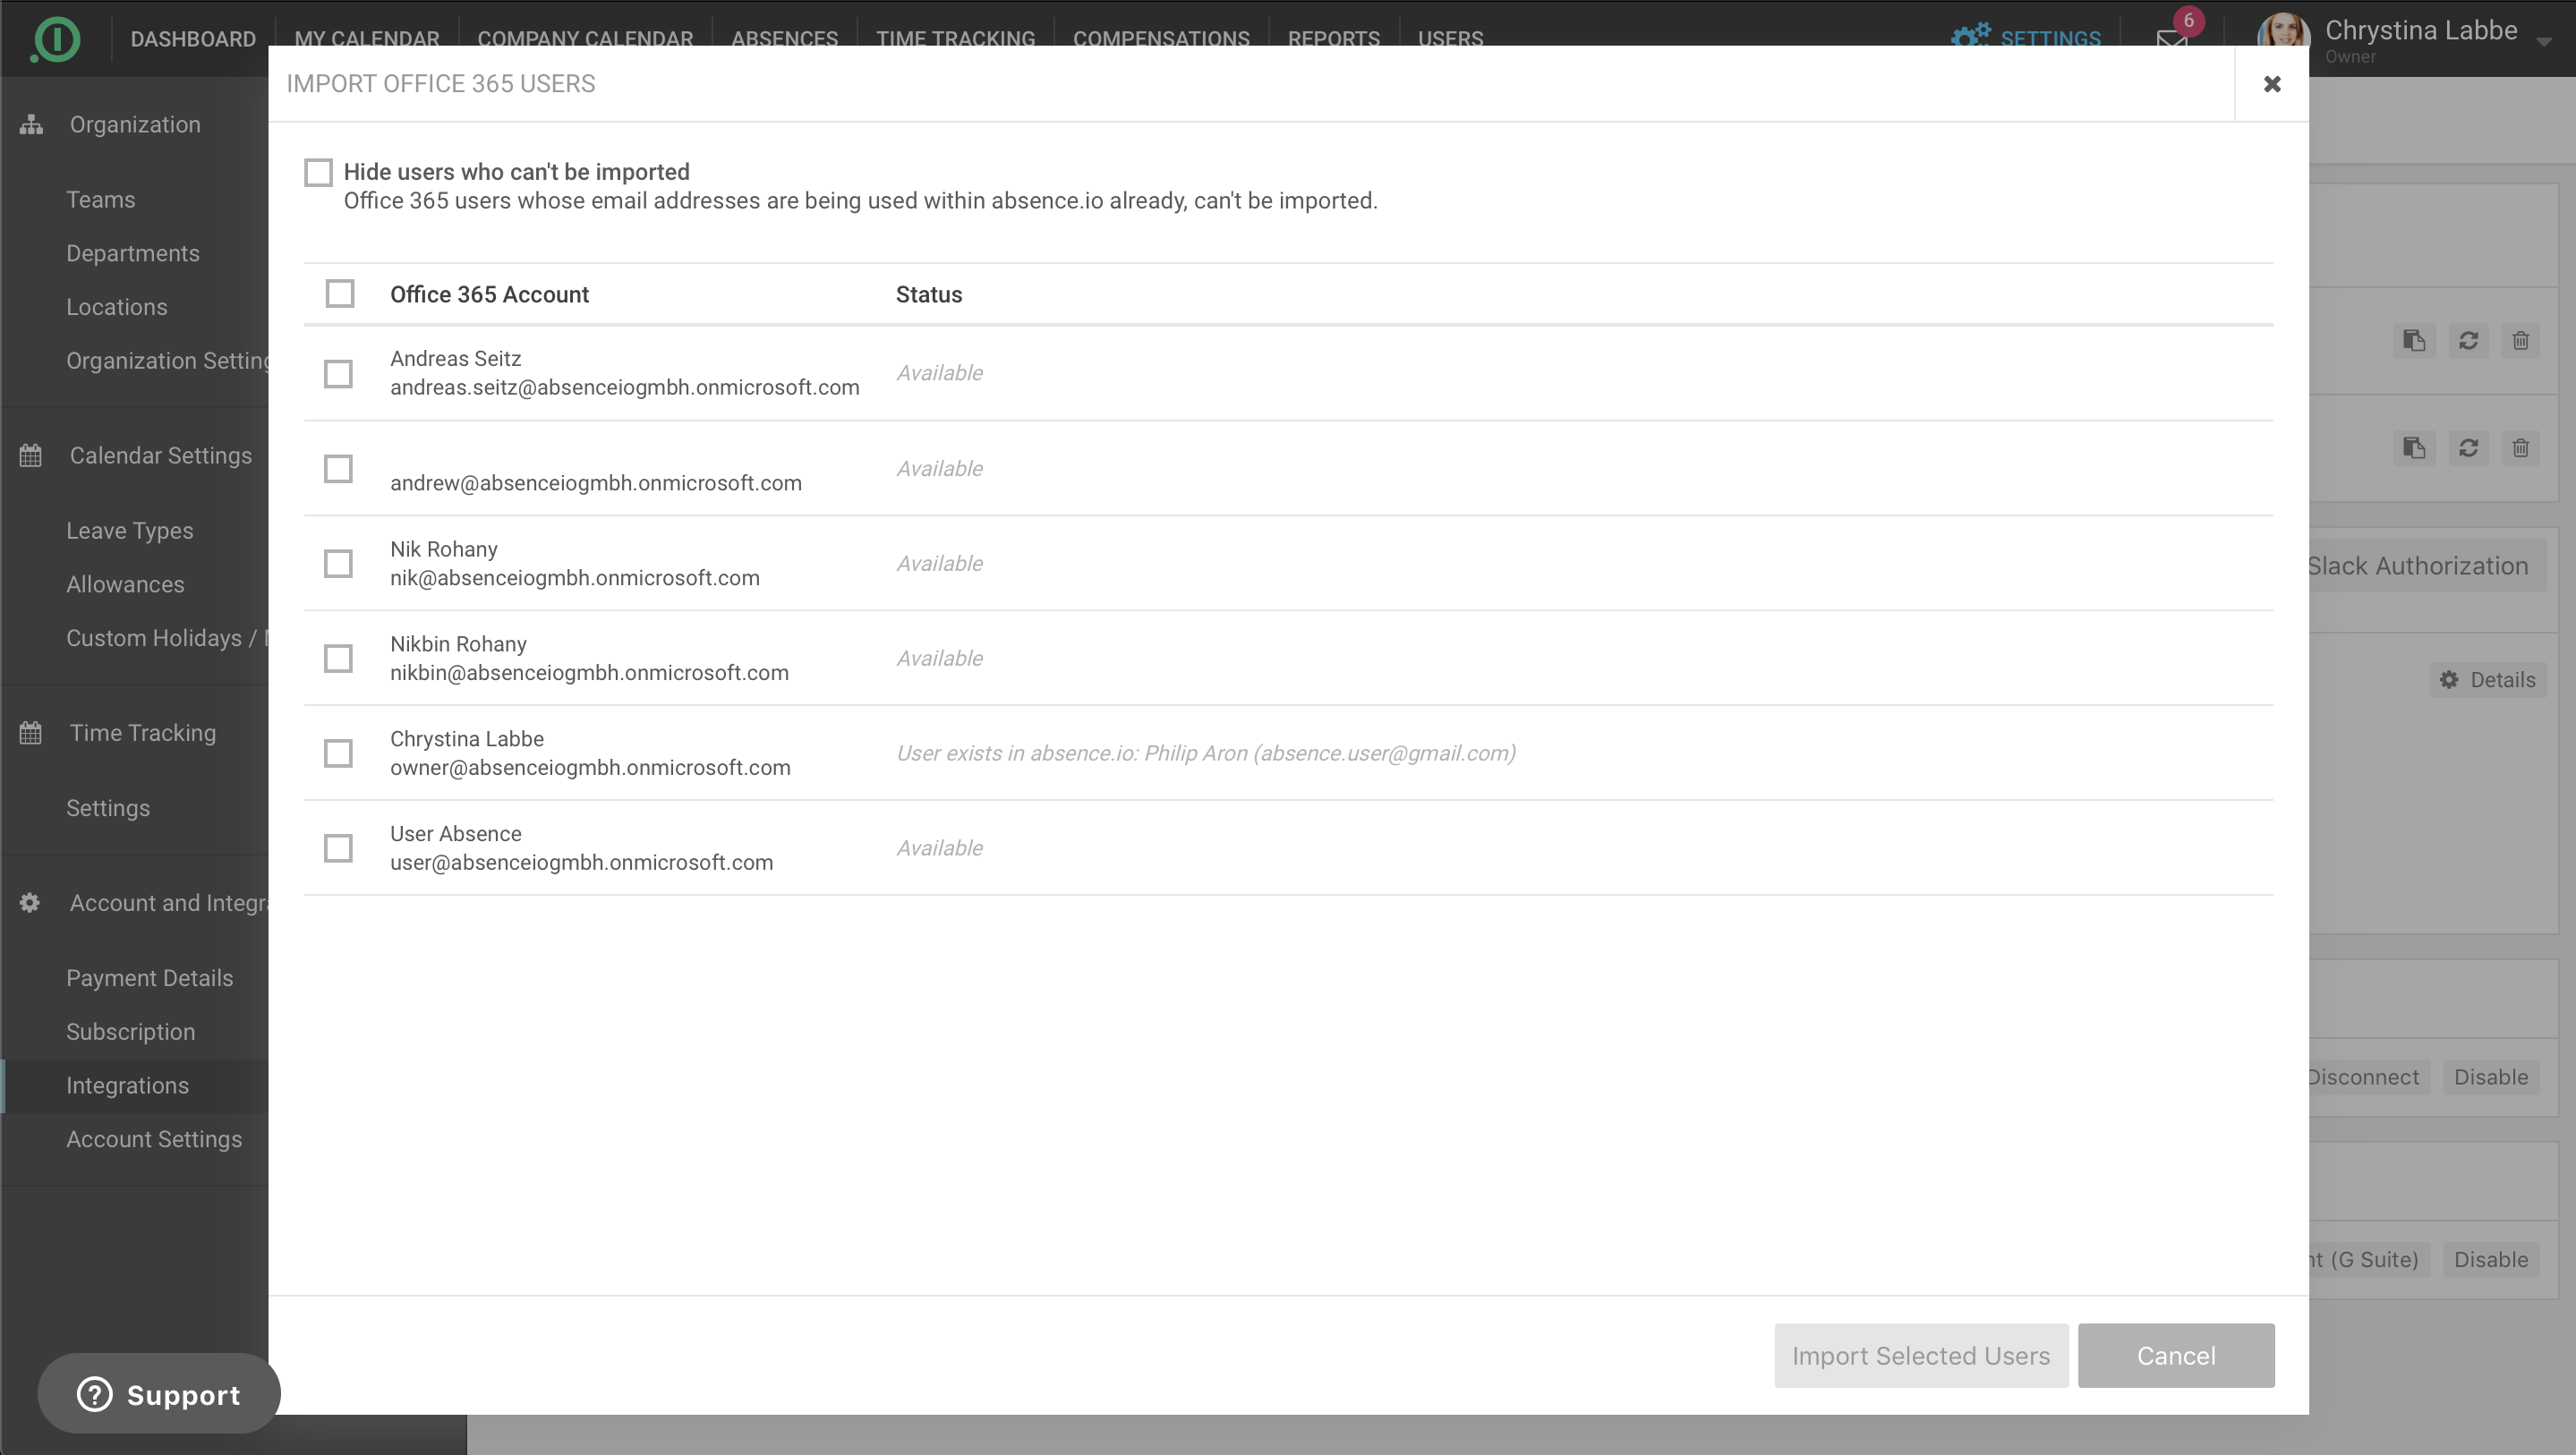Image resolution: width=2576 pixels, height=1455 pixels.
Task: Click the second row's refresh sync icon
Action: (x=2468, y=448)
